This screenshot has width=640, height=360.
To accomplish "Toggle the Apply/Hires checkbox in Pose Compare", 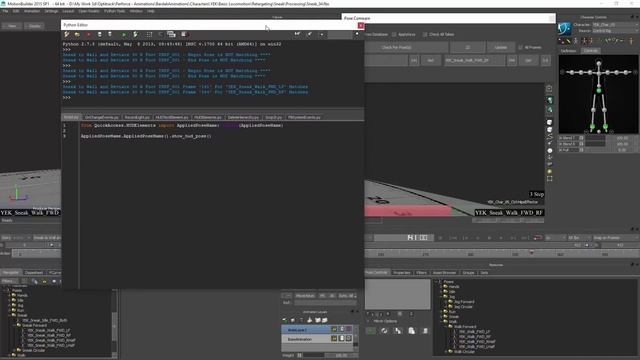I will pos(394,35).
